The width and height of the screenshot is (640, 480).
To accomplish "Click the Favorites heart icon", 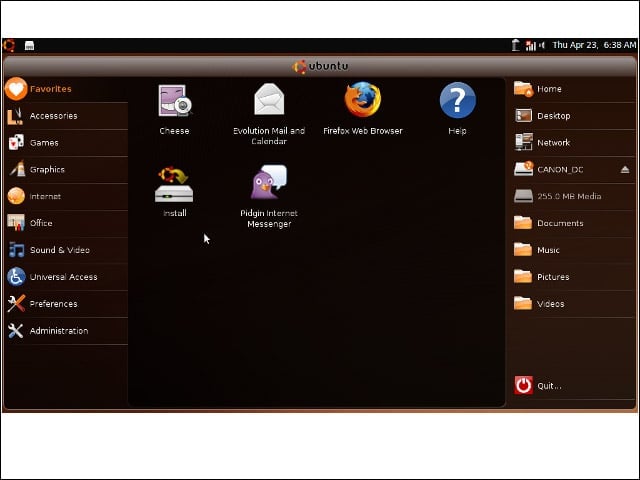I will click(x=16, y=89).
